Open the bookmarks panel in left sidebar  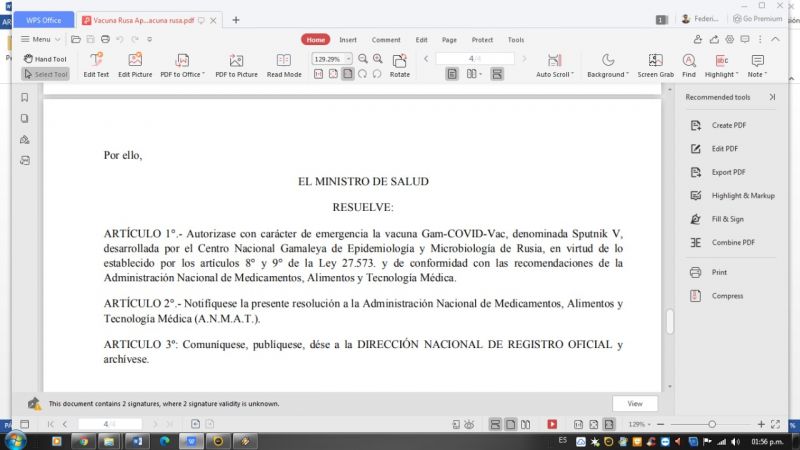pyautogui.click(x=24, y=97)
